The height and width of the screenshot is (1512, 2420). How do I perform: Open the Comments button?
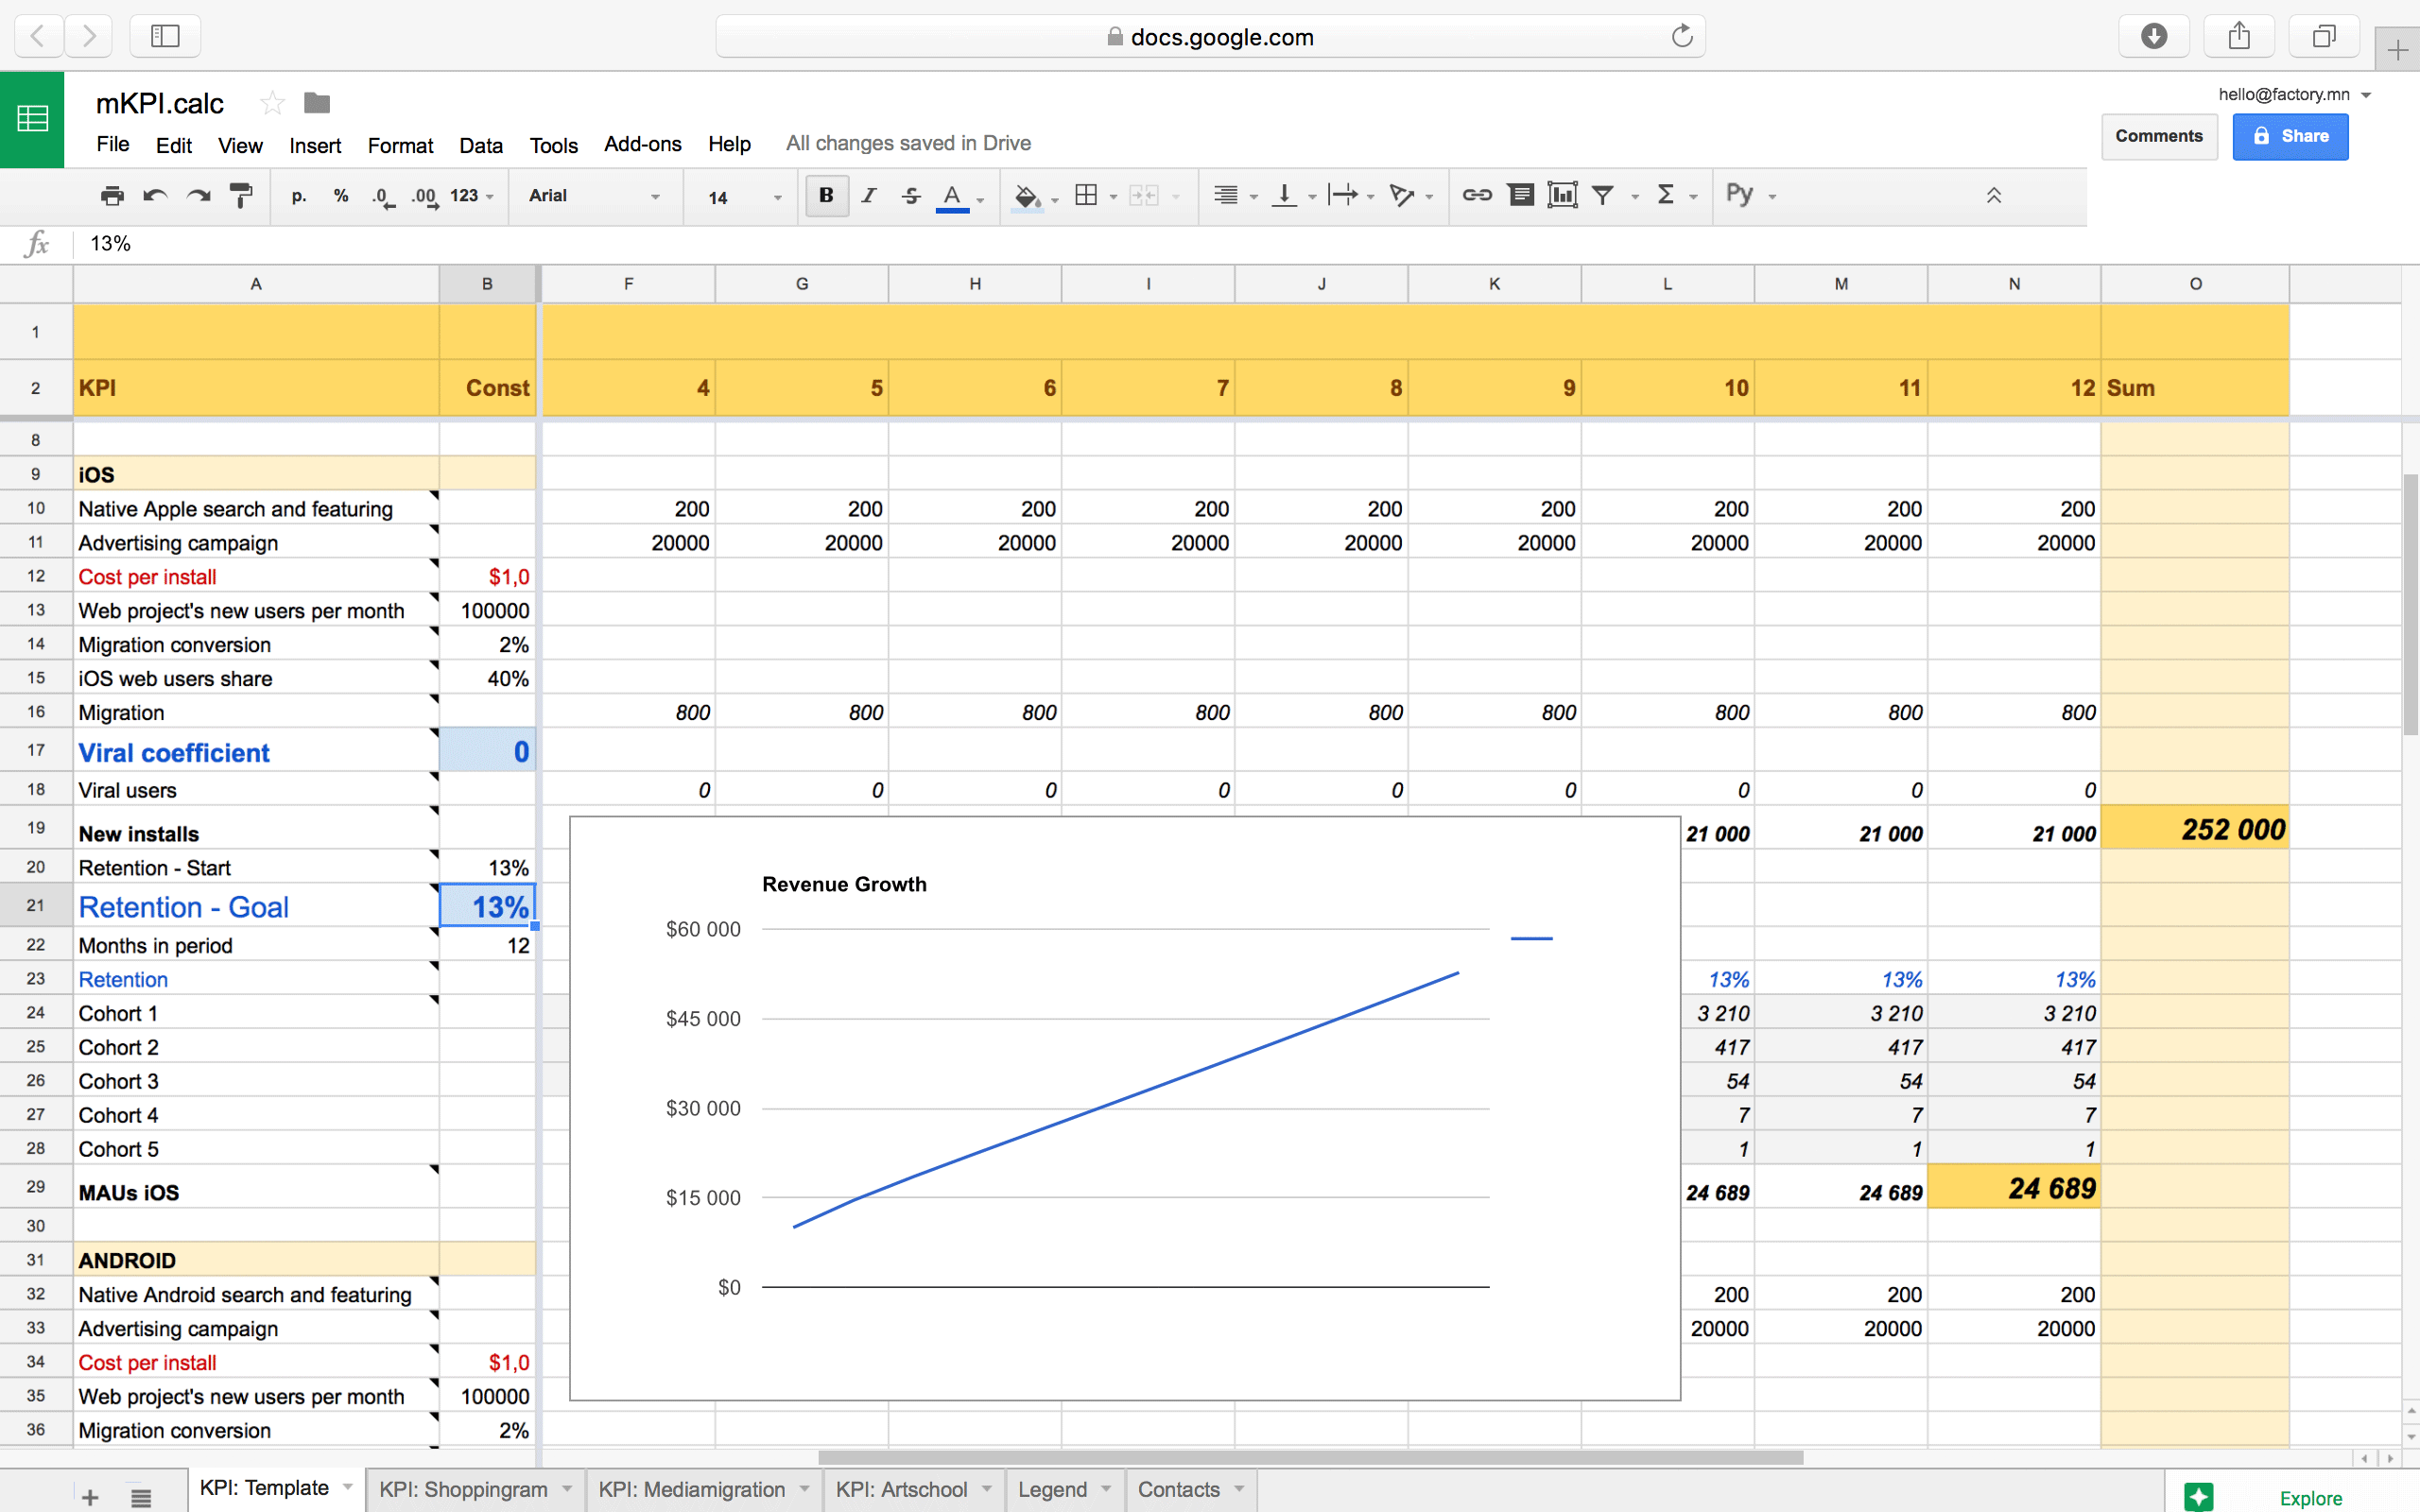click(2158, 136)
